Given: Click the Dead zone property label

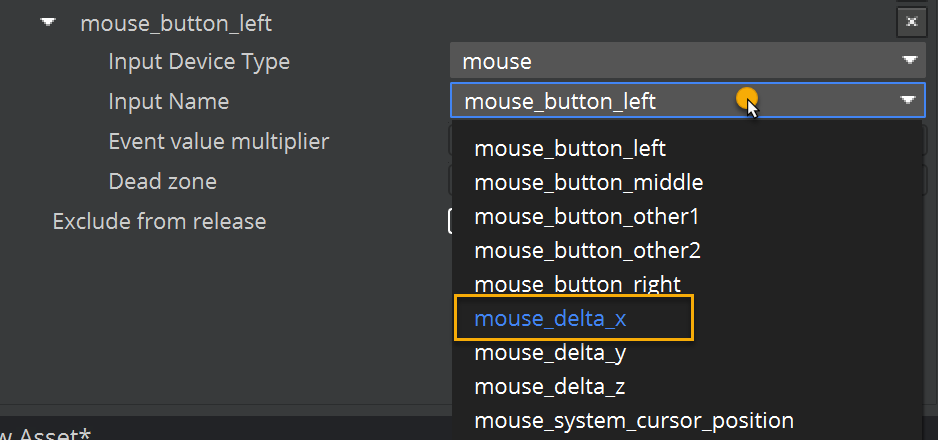Looking at the screenshot, I should 162,181.
